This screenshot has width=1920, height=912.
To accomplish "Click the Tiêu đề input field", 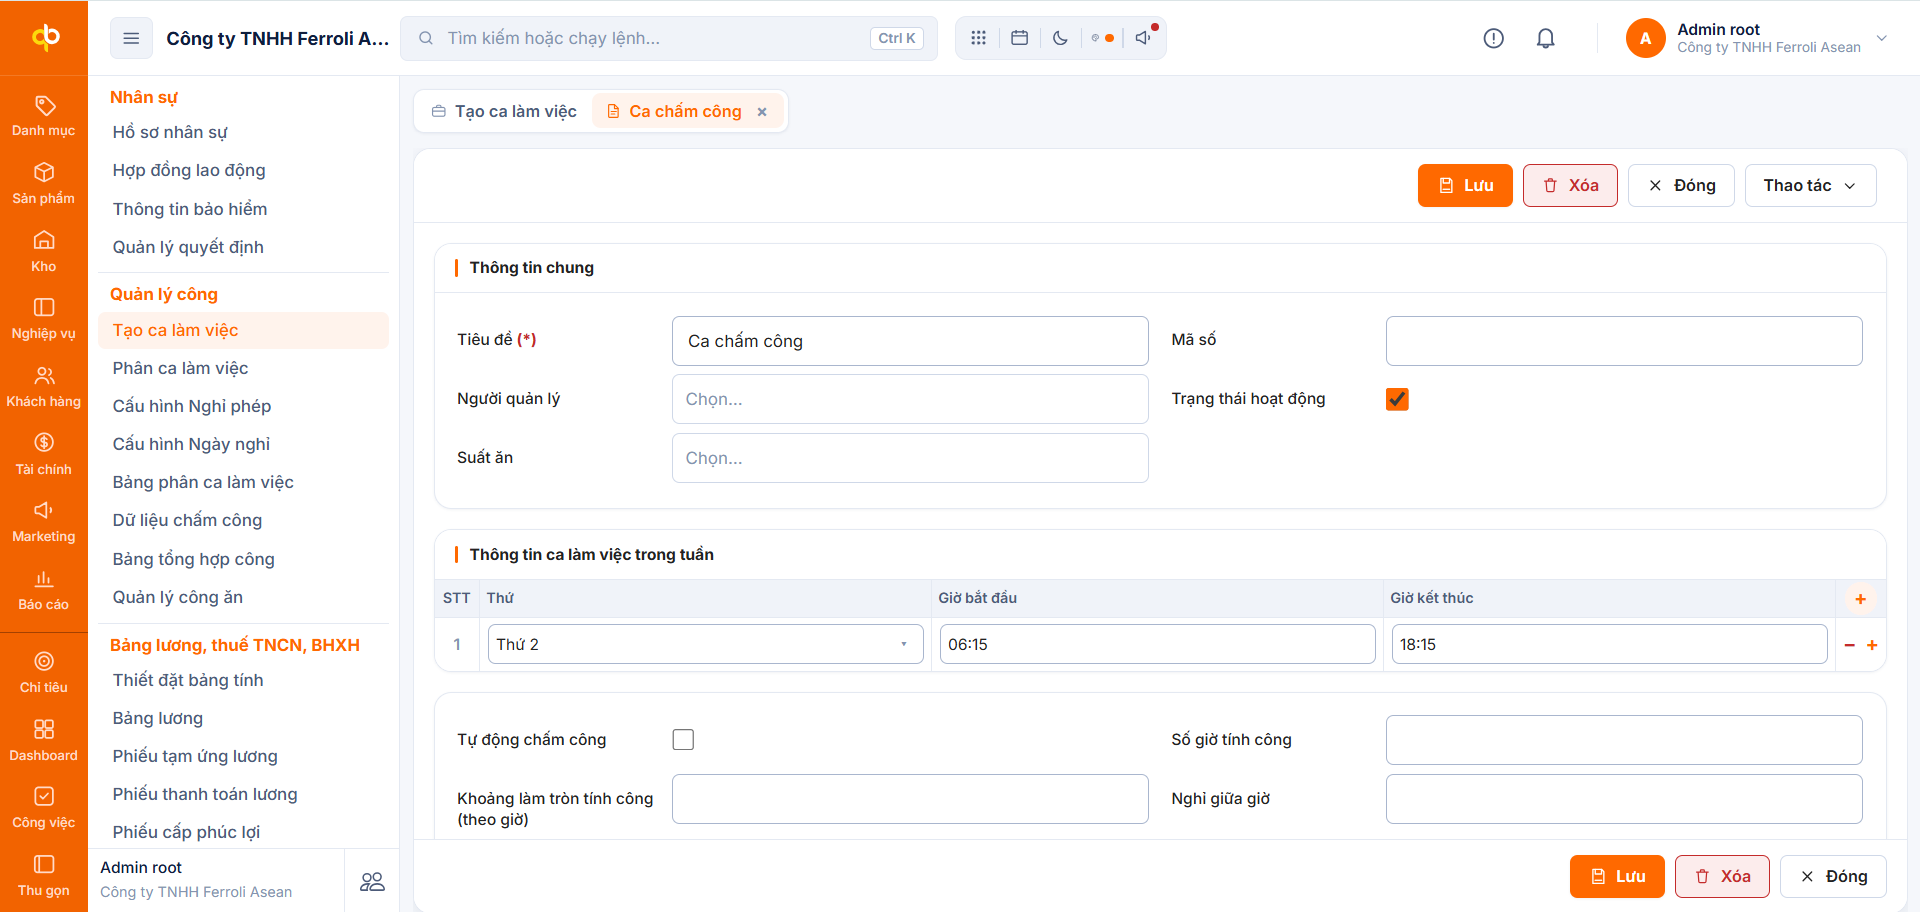I will (910, 341).
